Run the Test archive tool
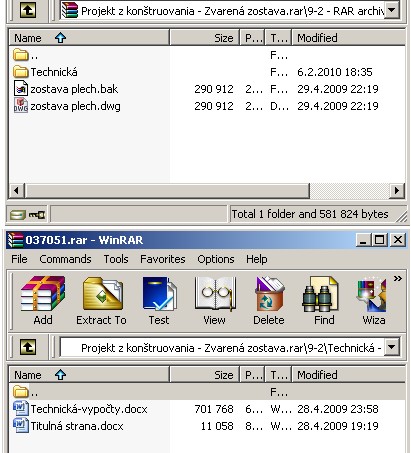The height and width of the screenshot is (453, 411). tap(159, 300)
